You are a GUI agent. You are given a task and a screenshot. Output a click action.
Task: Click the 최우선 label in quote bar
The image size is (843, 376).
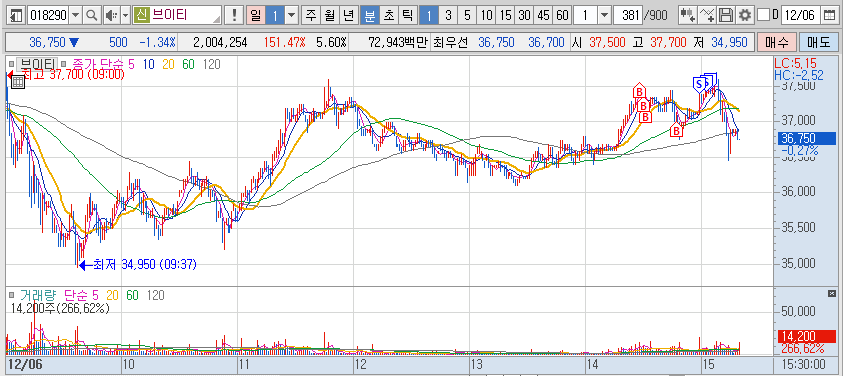[x=450, y=42]
